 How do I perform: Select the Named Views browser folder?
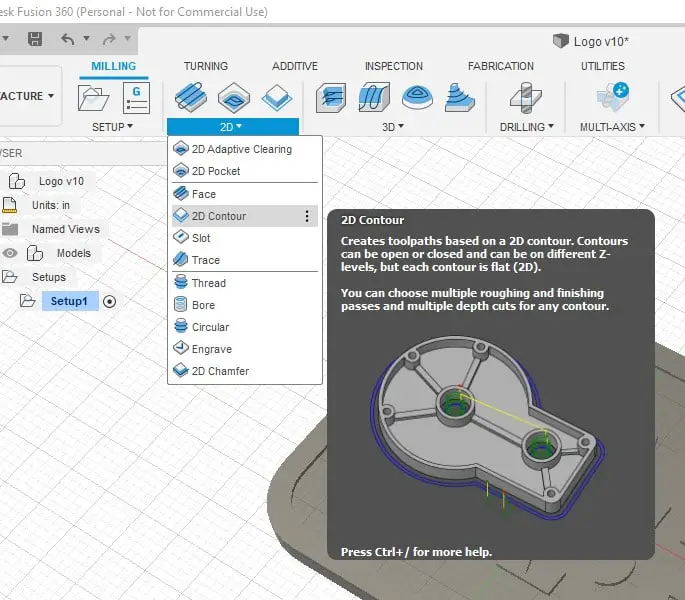coord(66,229)
